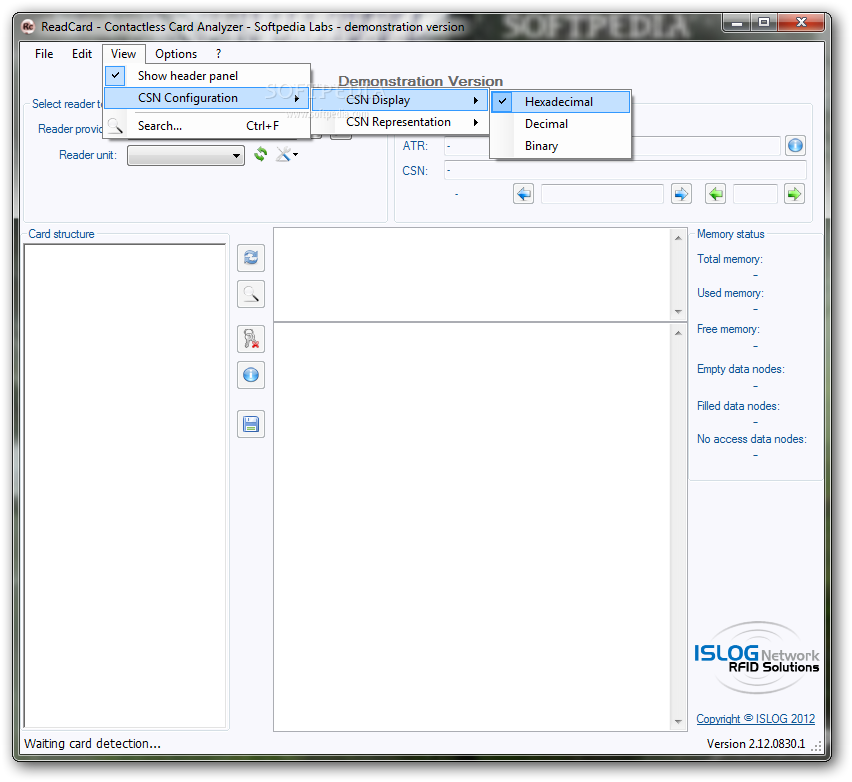Screen dimensions: 852x782
Task: Click the 'Free memory:' label
Action: pyautogui.click(x=728, y=329)
